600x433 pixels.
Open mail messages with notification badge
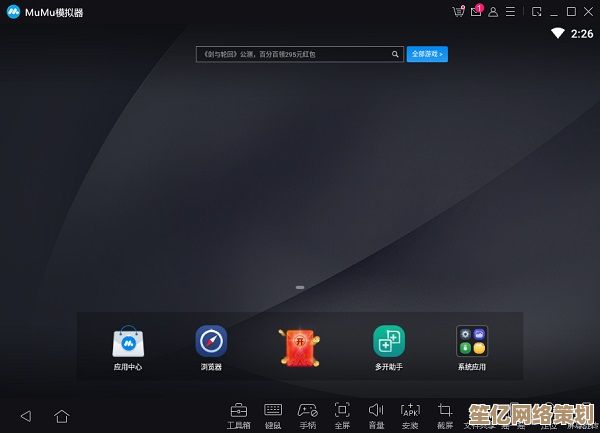click(476, 12)
